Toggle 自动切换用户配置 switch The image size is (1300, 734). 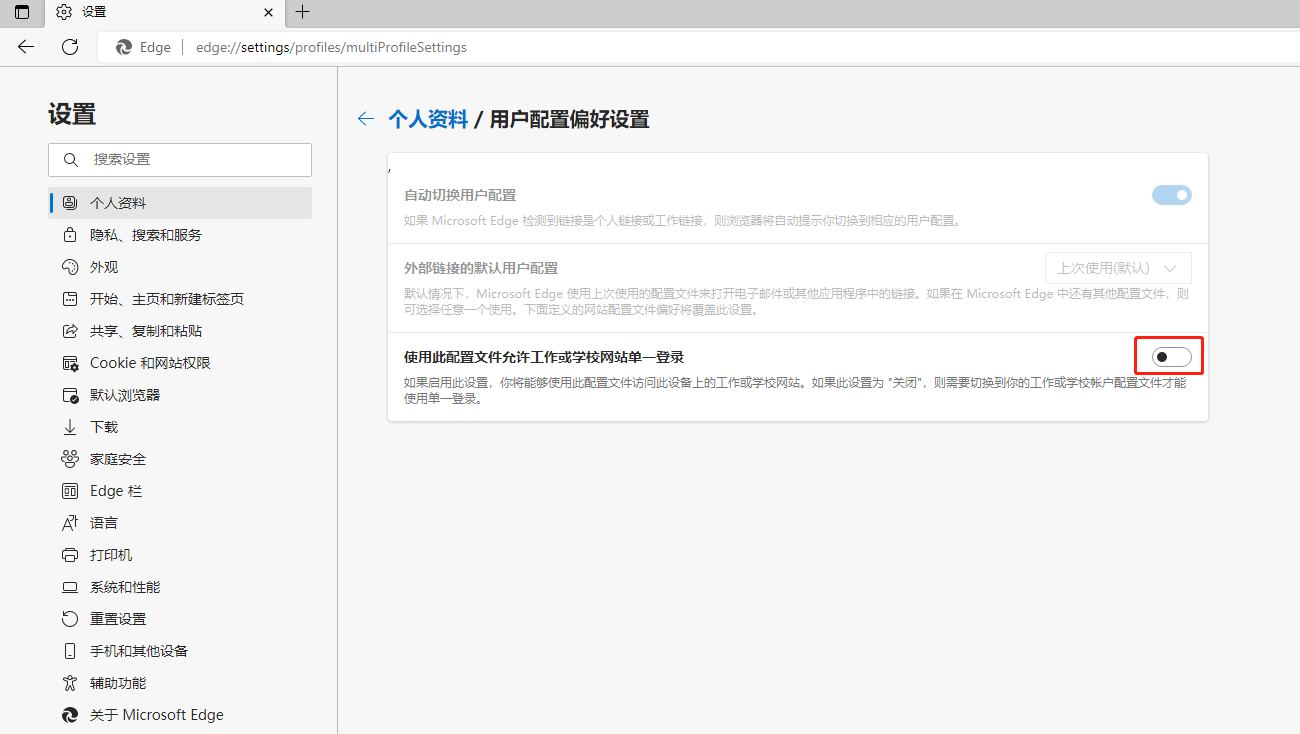click(x=1172, y=195)
